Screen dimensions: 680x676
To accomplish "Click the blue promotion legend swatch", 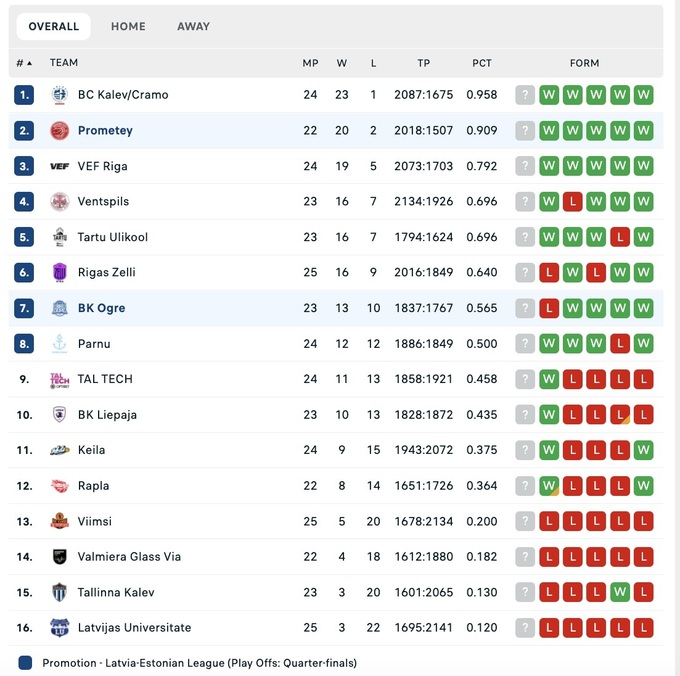I will [25, 663].
